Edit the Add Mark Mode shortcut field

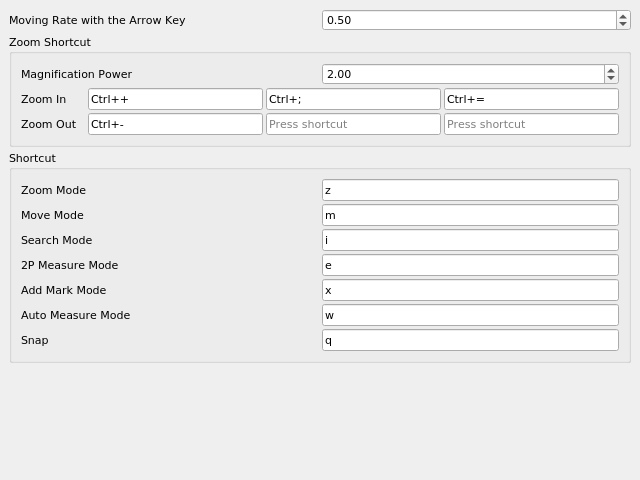[x=470, y=290]
